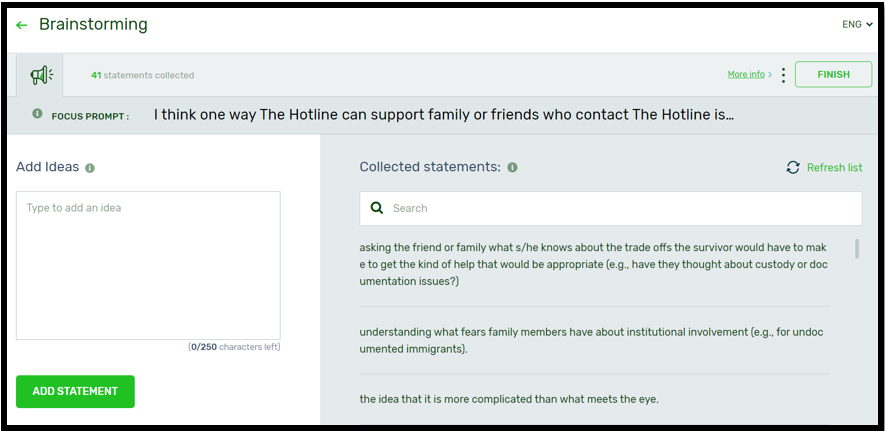Click the Brainstorming page title
Screen dimensions: 885x431
[93, 24]
